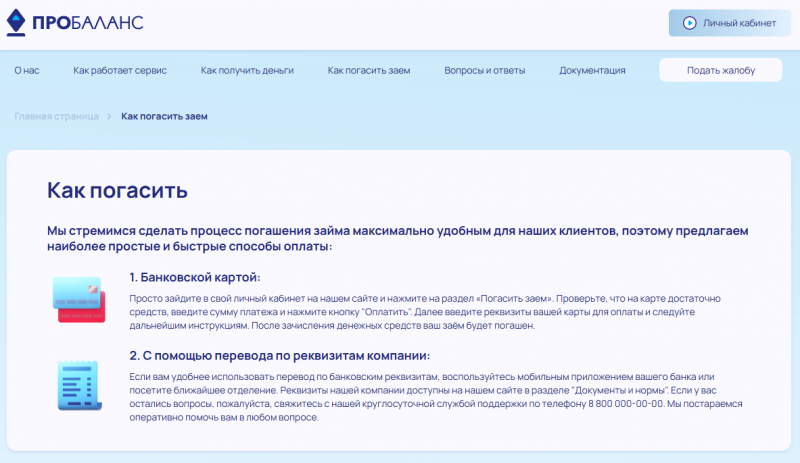The width and height of the screenshot is (800, 463).
Task: Open Как получить деньги page
Action: click(247, 70)
